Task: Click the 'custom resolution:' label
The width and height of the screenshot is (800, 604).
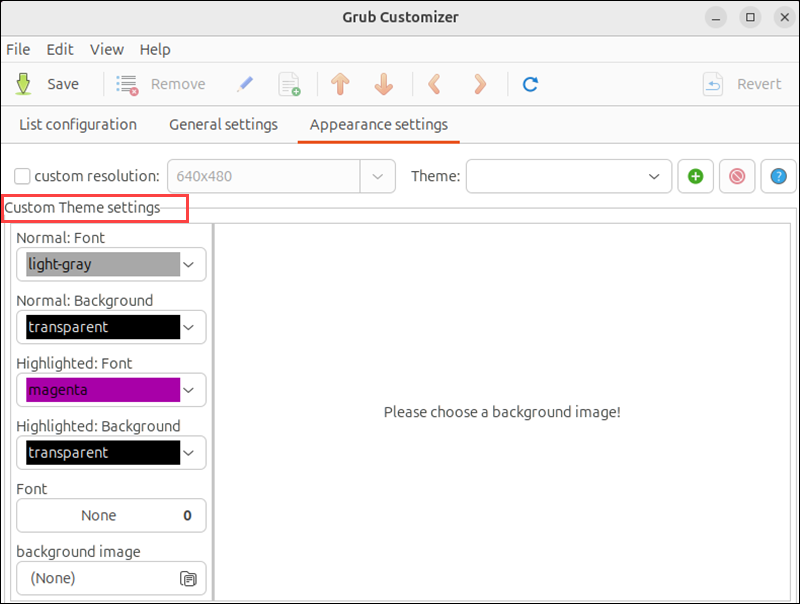Action: point(97,177)
